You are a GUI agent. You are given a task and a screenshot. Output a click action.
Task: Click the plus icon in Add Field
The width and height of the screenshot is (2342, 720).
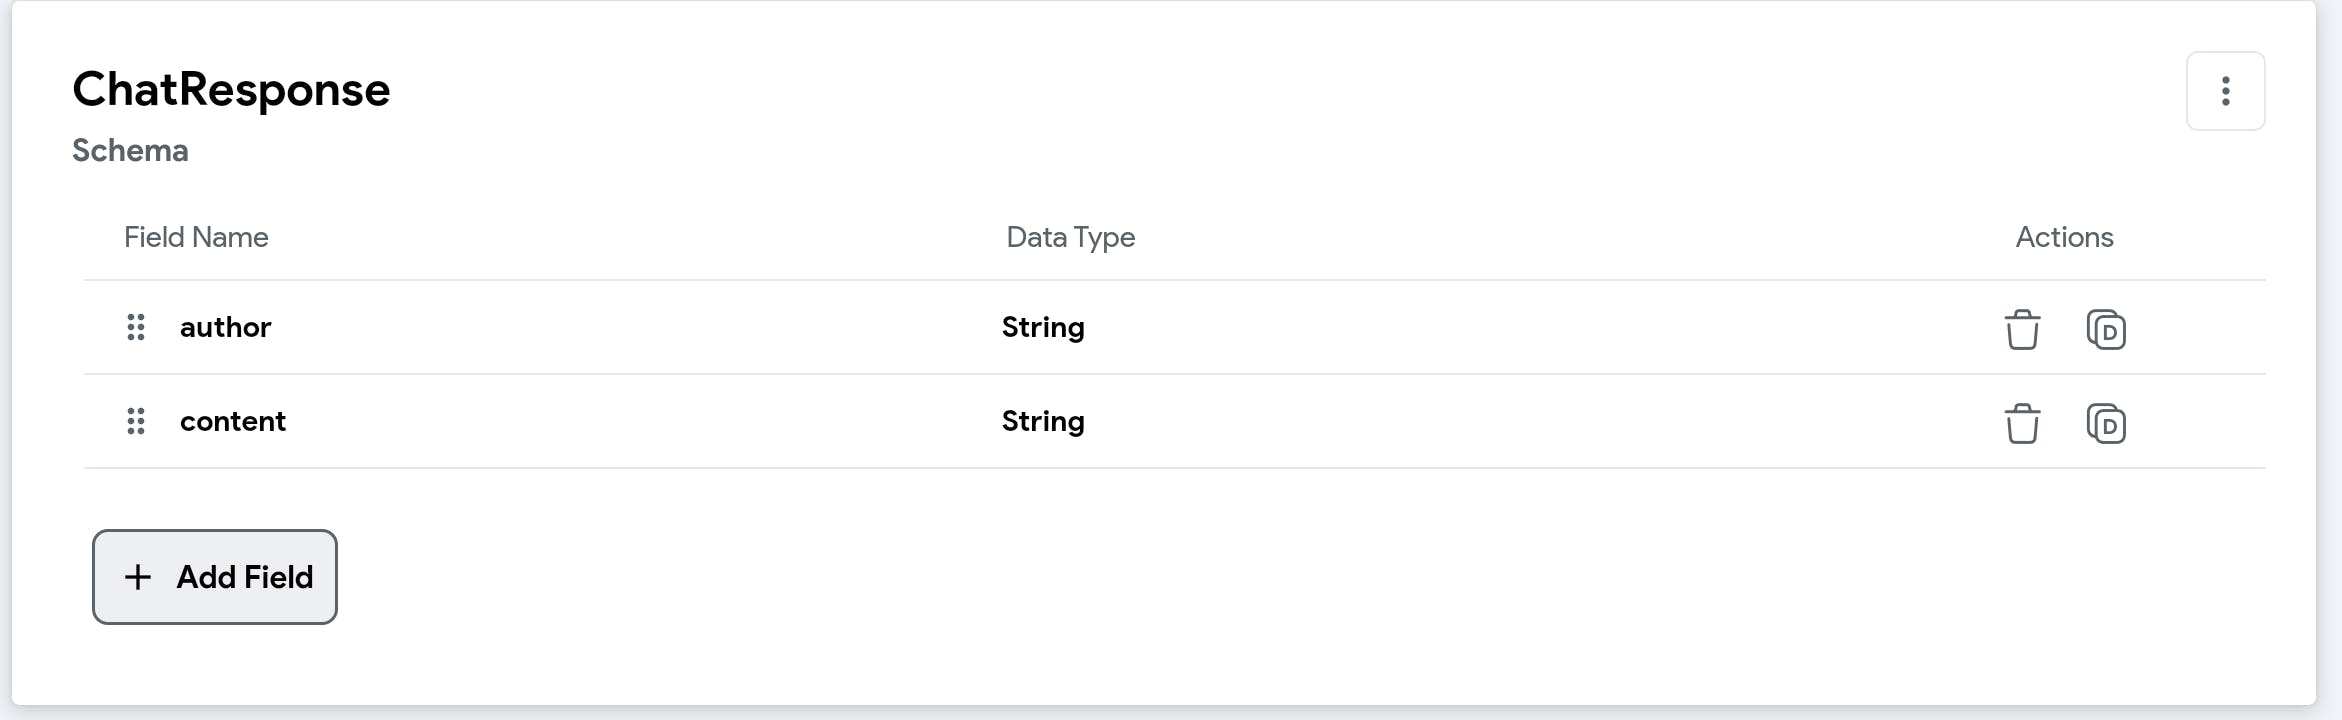tap(138, 577)
